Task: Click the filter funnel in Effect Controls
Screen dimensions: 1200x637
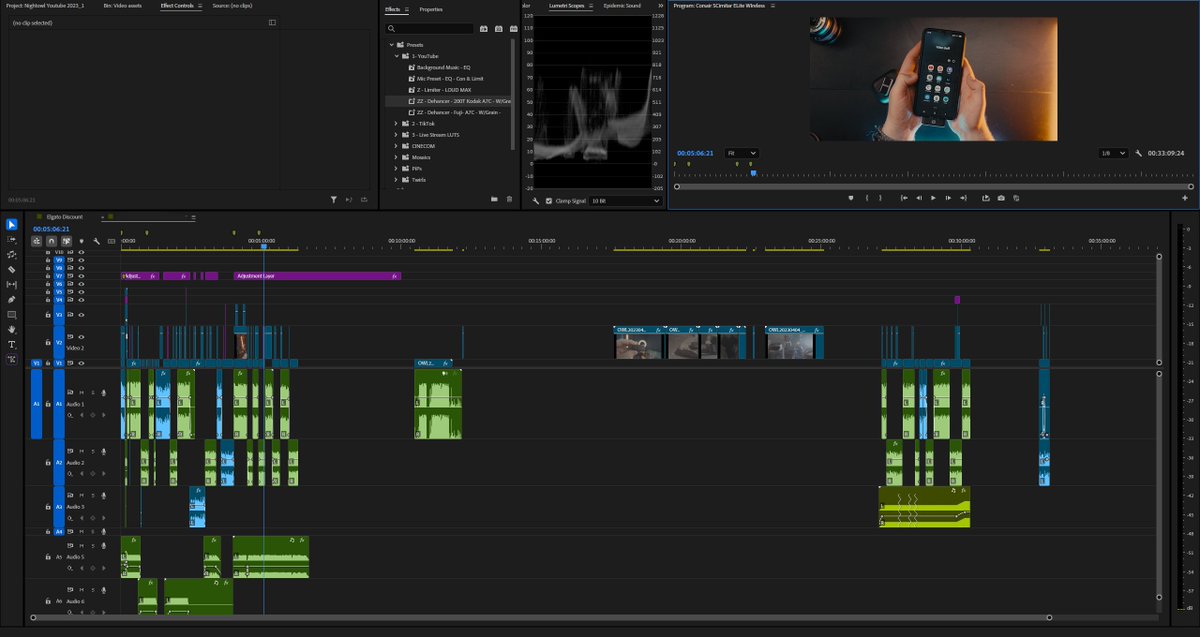Action: 334,200
